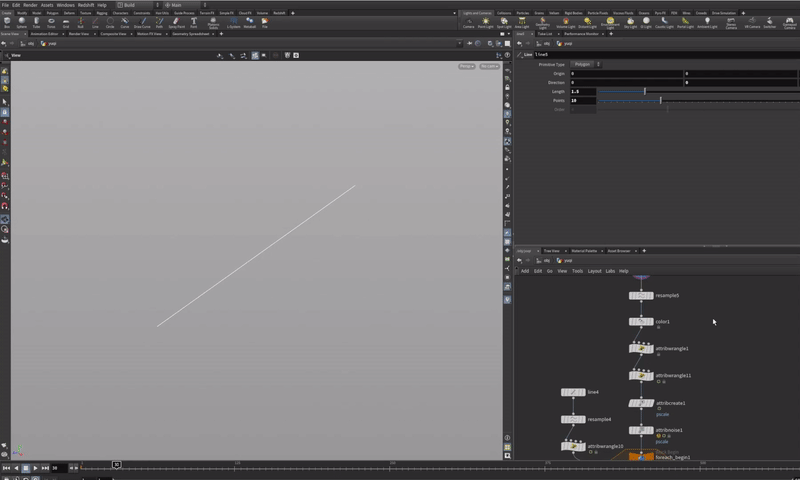The height and width of the screenshot is (480, 800).
Task: Select the attribnoise1 node
Action: coord(641,430)
